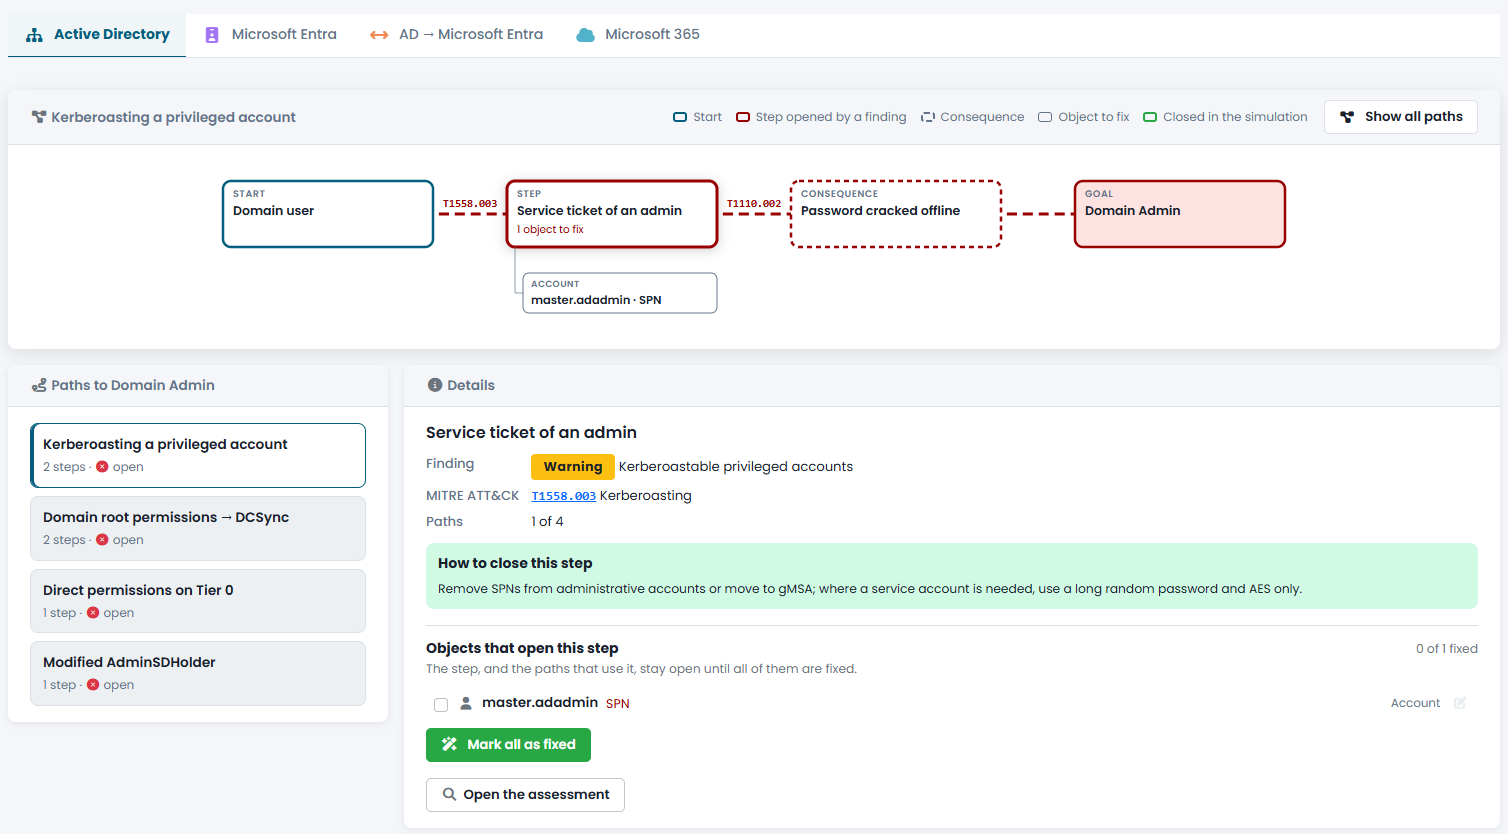
Task: Click the yellow Warning badge
Action: 573,467
